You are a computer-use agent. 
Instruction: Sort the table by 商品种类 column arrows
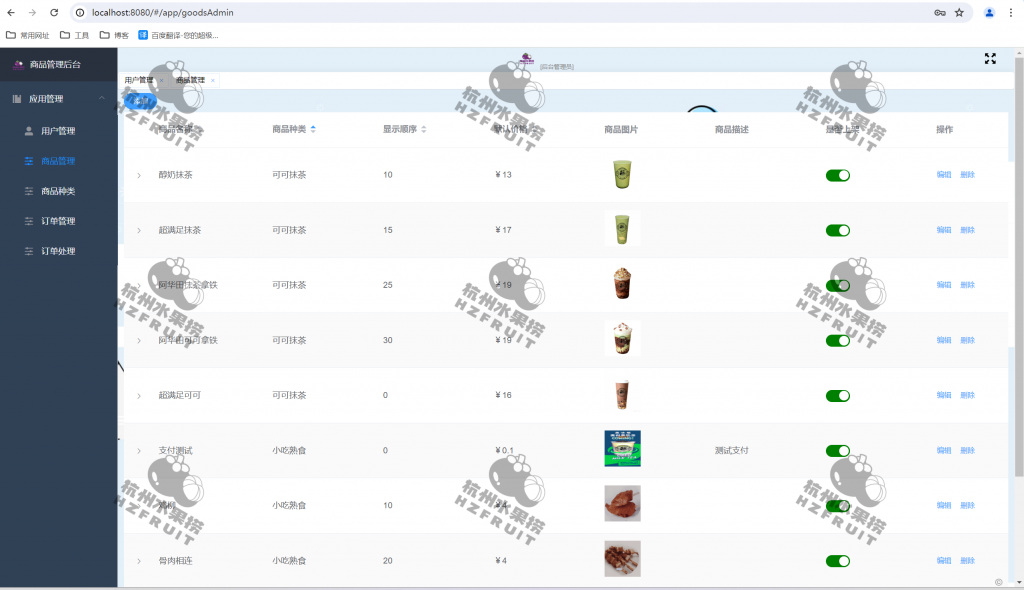click(x=313, y=130)
